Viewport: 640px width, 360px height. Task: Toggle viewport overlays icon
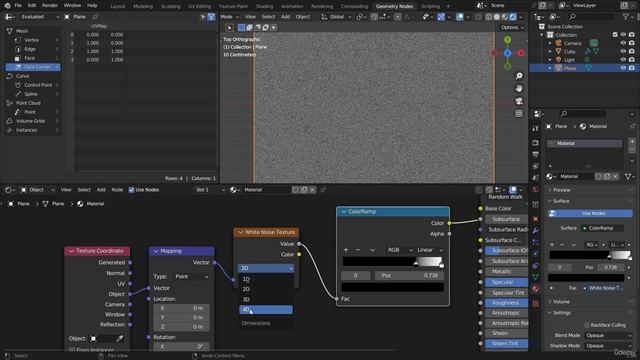(460, 17)
